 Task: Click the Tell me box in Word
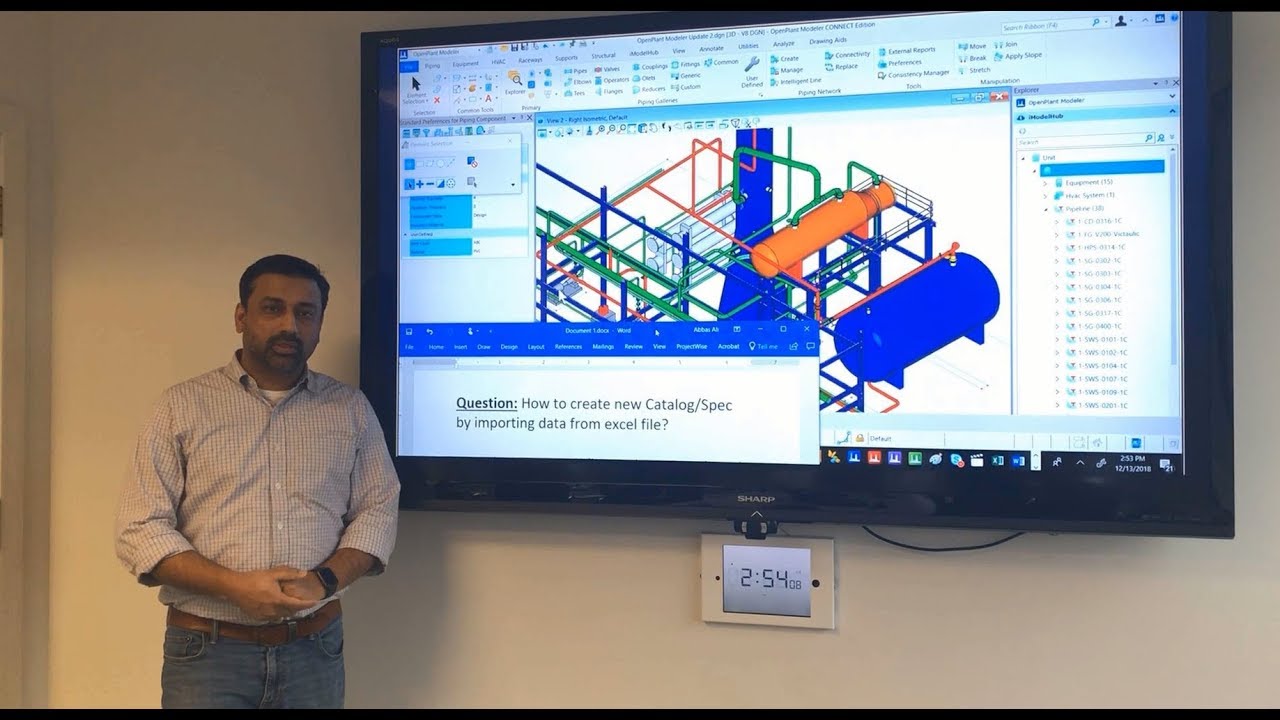click(763, 346)
